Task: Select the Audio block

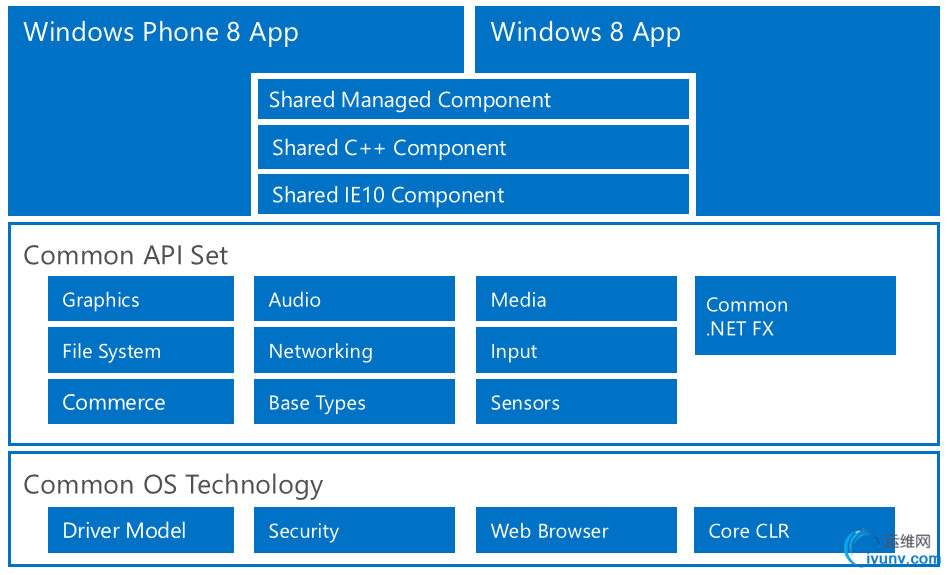Action: click(x=354, y=299)
